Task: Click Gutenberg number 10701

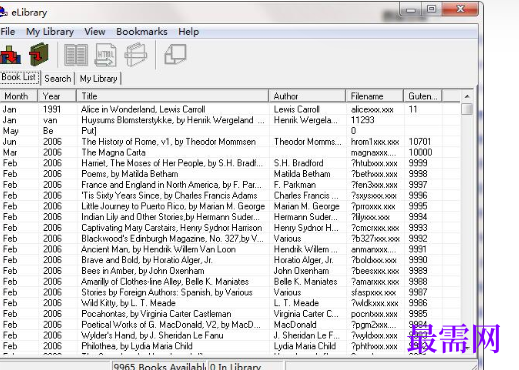Action: coord(420,142)
